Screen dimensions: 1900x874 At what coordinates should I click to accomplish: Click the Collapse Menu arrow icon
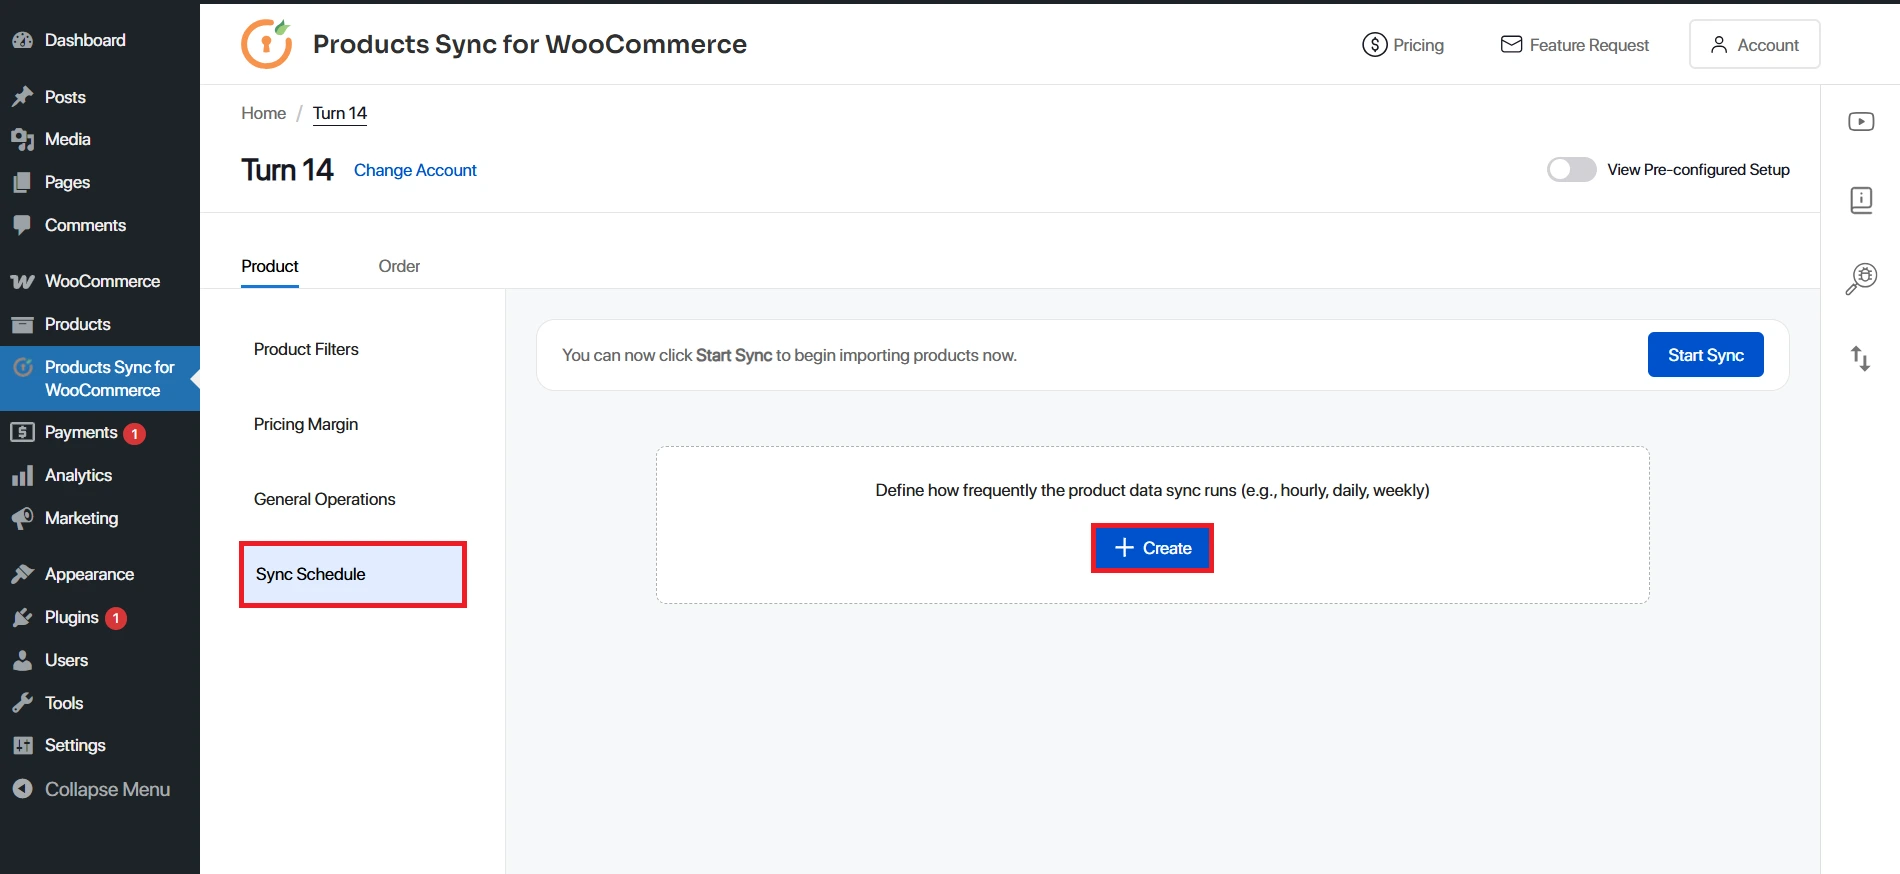22,789
